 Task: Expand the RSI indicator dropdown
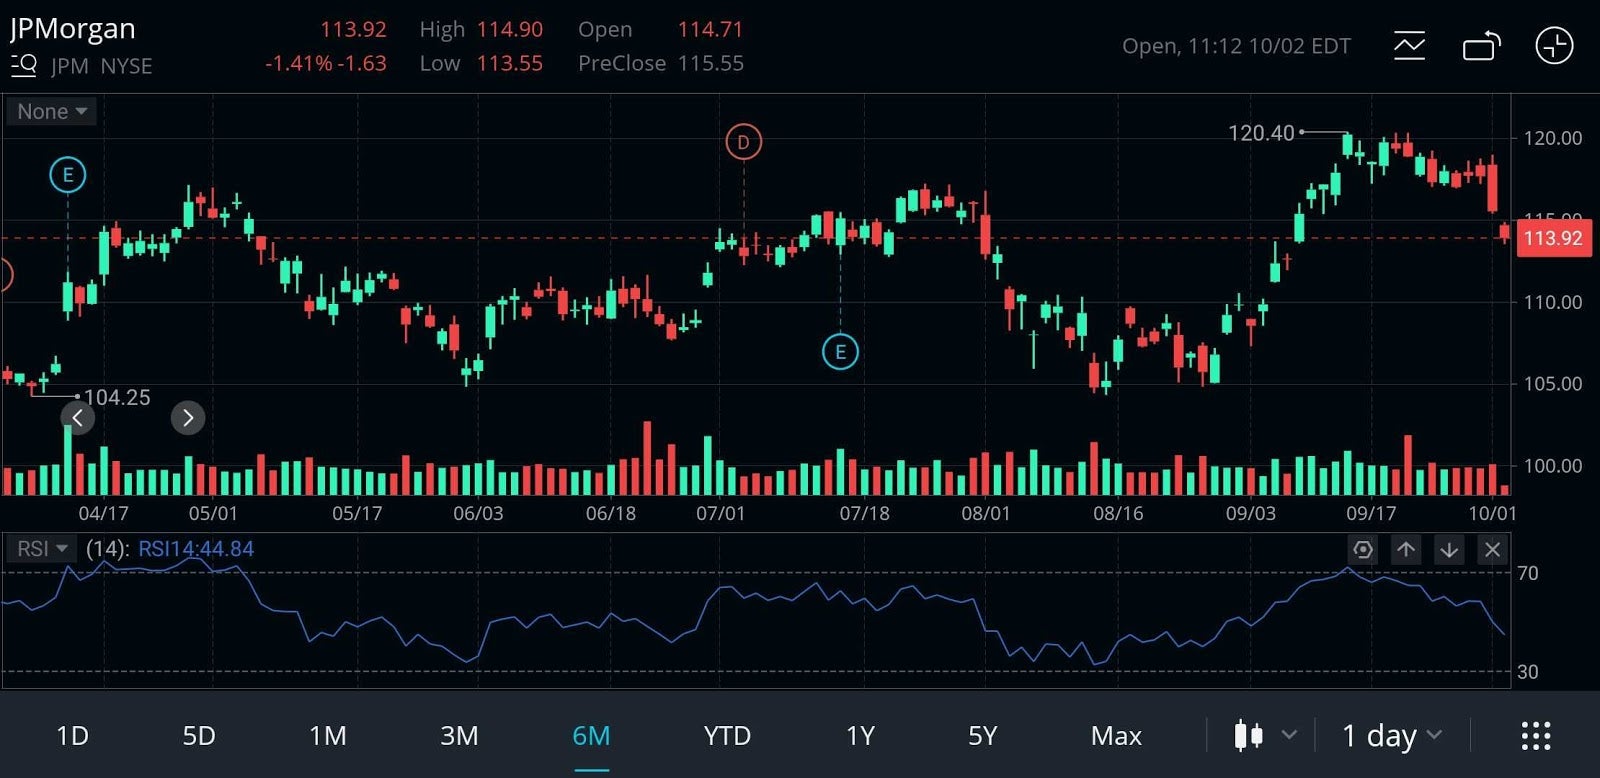coord(42,549)
